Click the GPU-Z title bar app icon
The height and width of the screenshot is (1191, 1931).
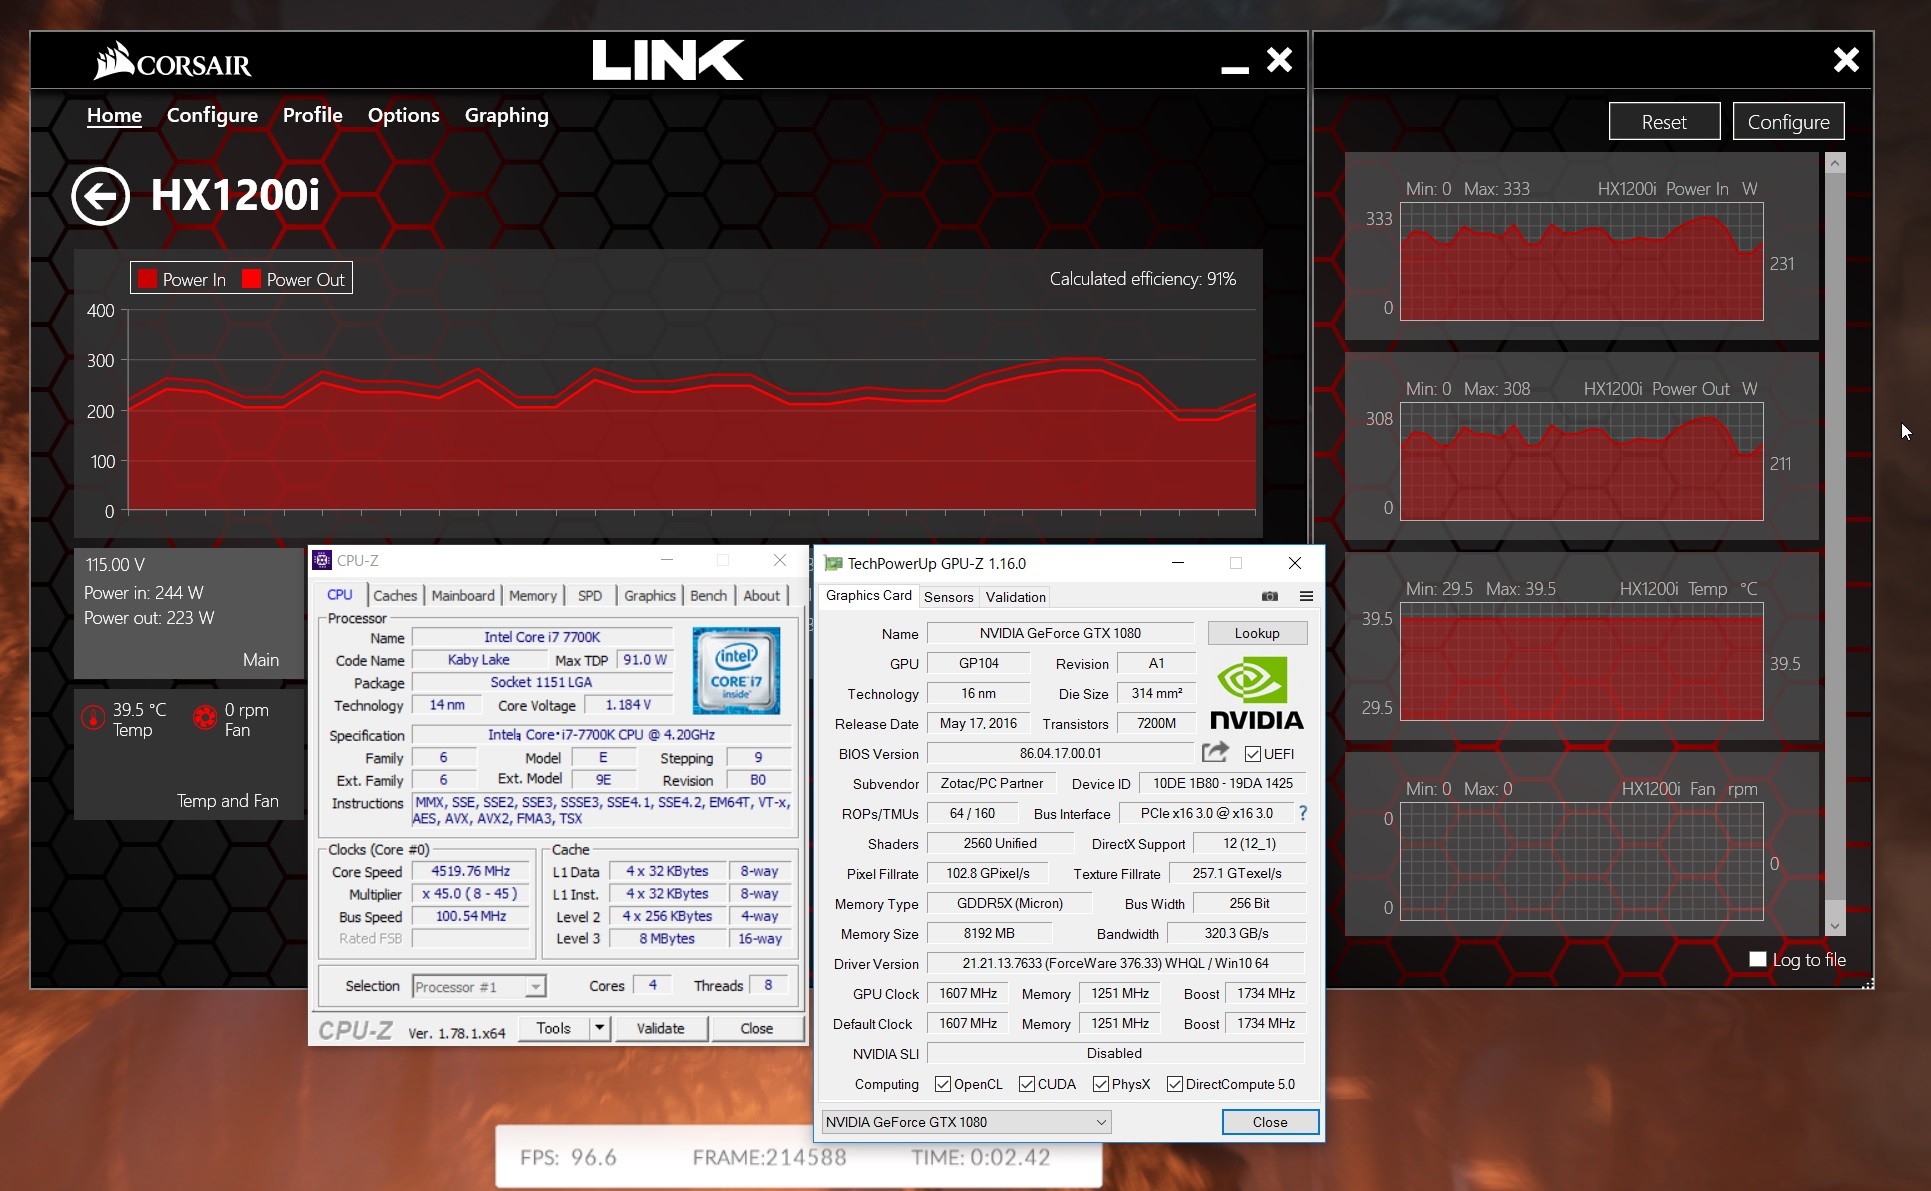point(832,563)
